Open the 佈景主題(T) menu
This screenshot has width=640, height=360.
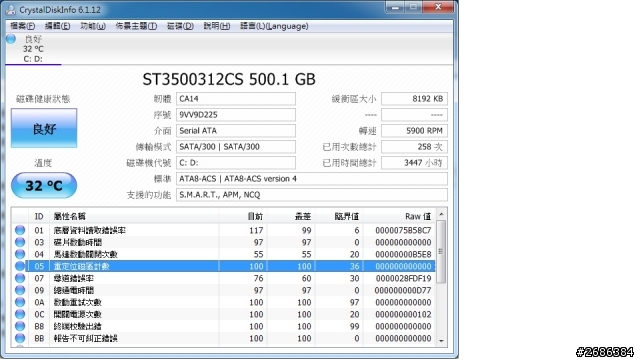click(x=136, y=26)
